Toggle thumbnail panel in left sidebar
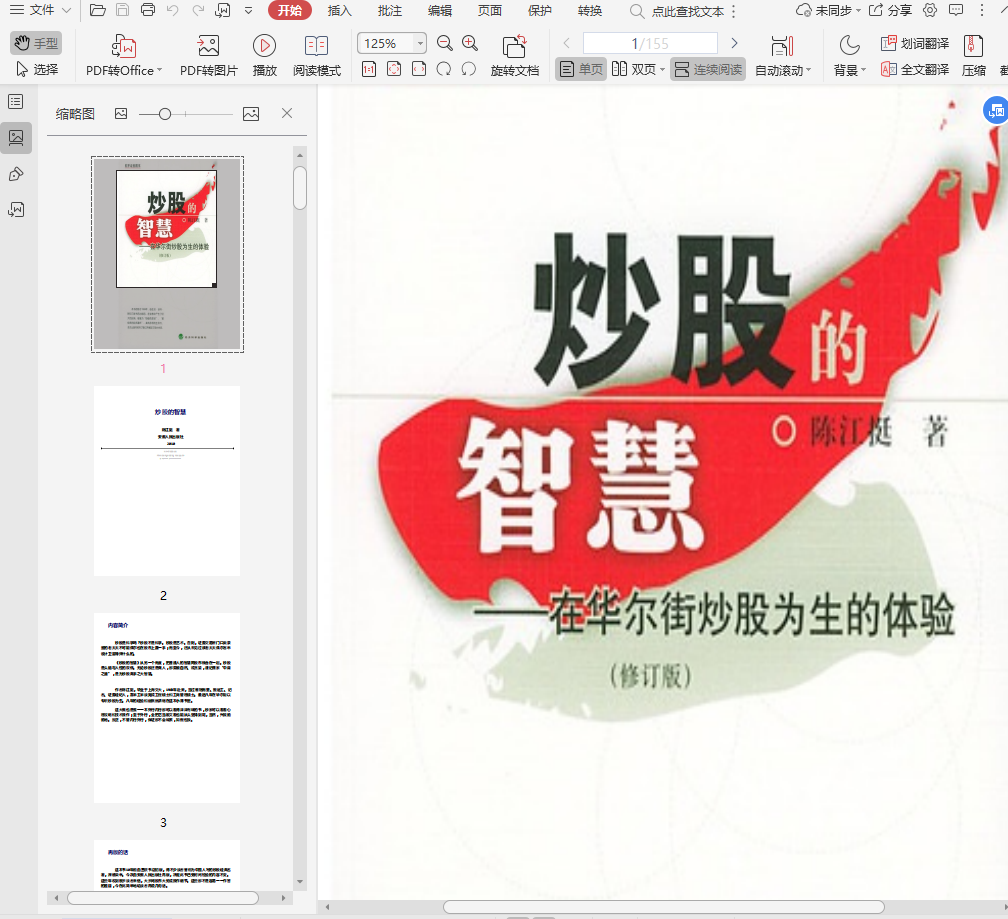This screenshot has width=1008, height=919. coord(16,138)
